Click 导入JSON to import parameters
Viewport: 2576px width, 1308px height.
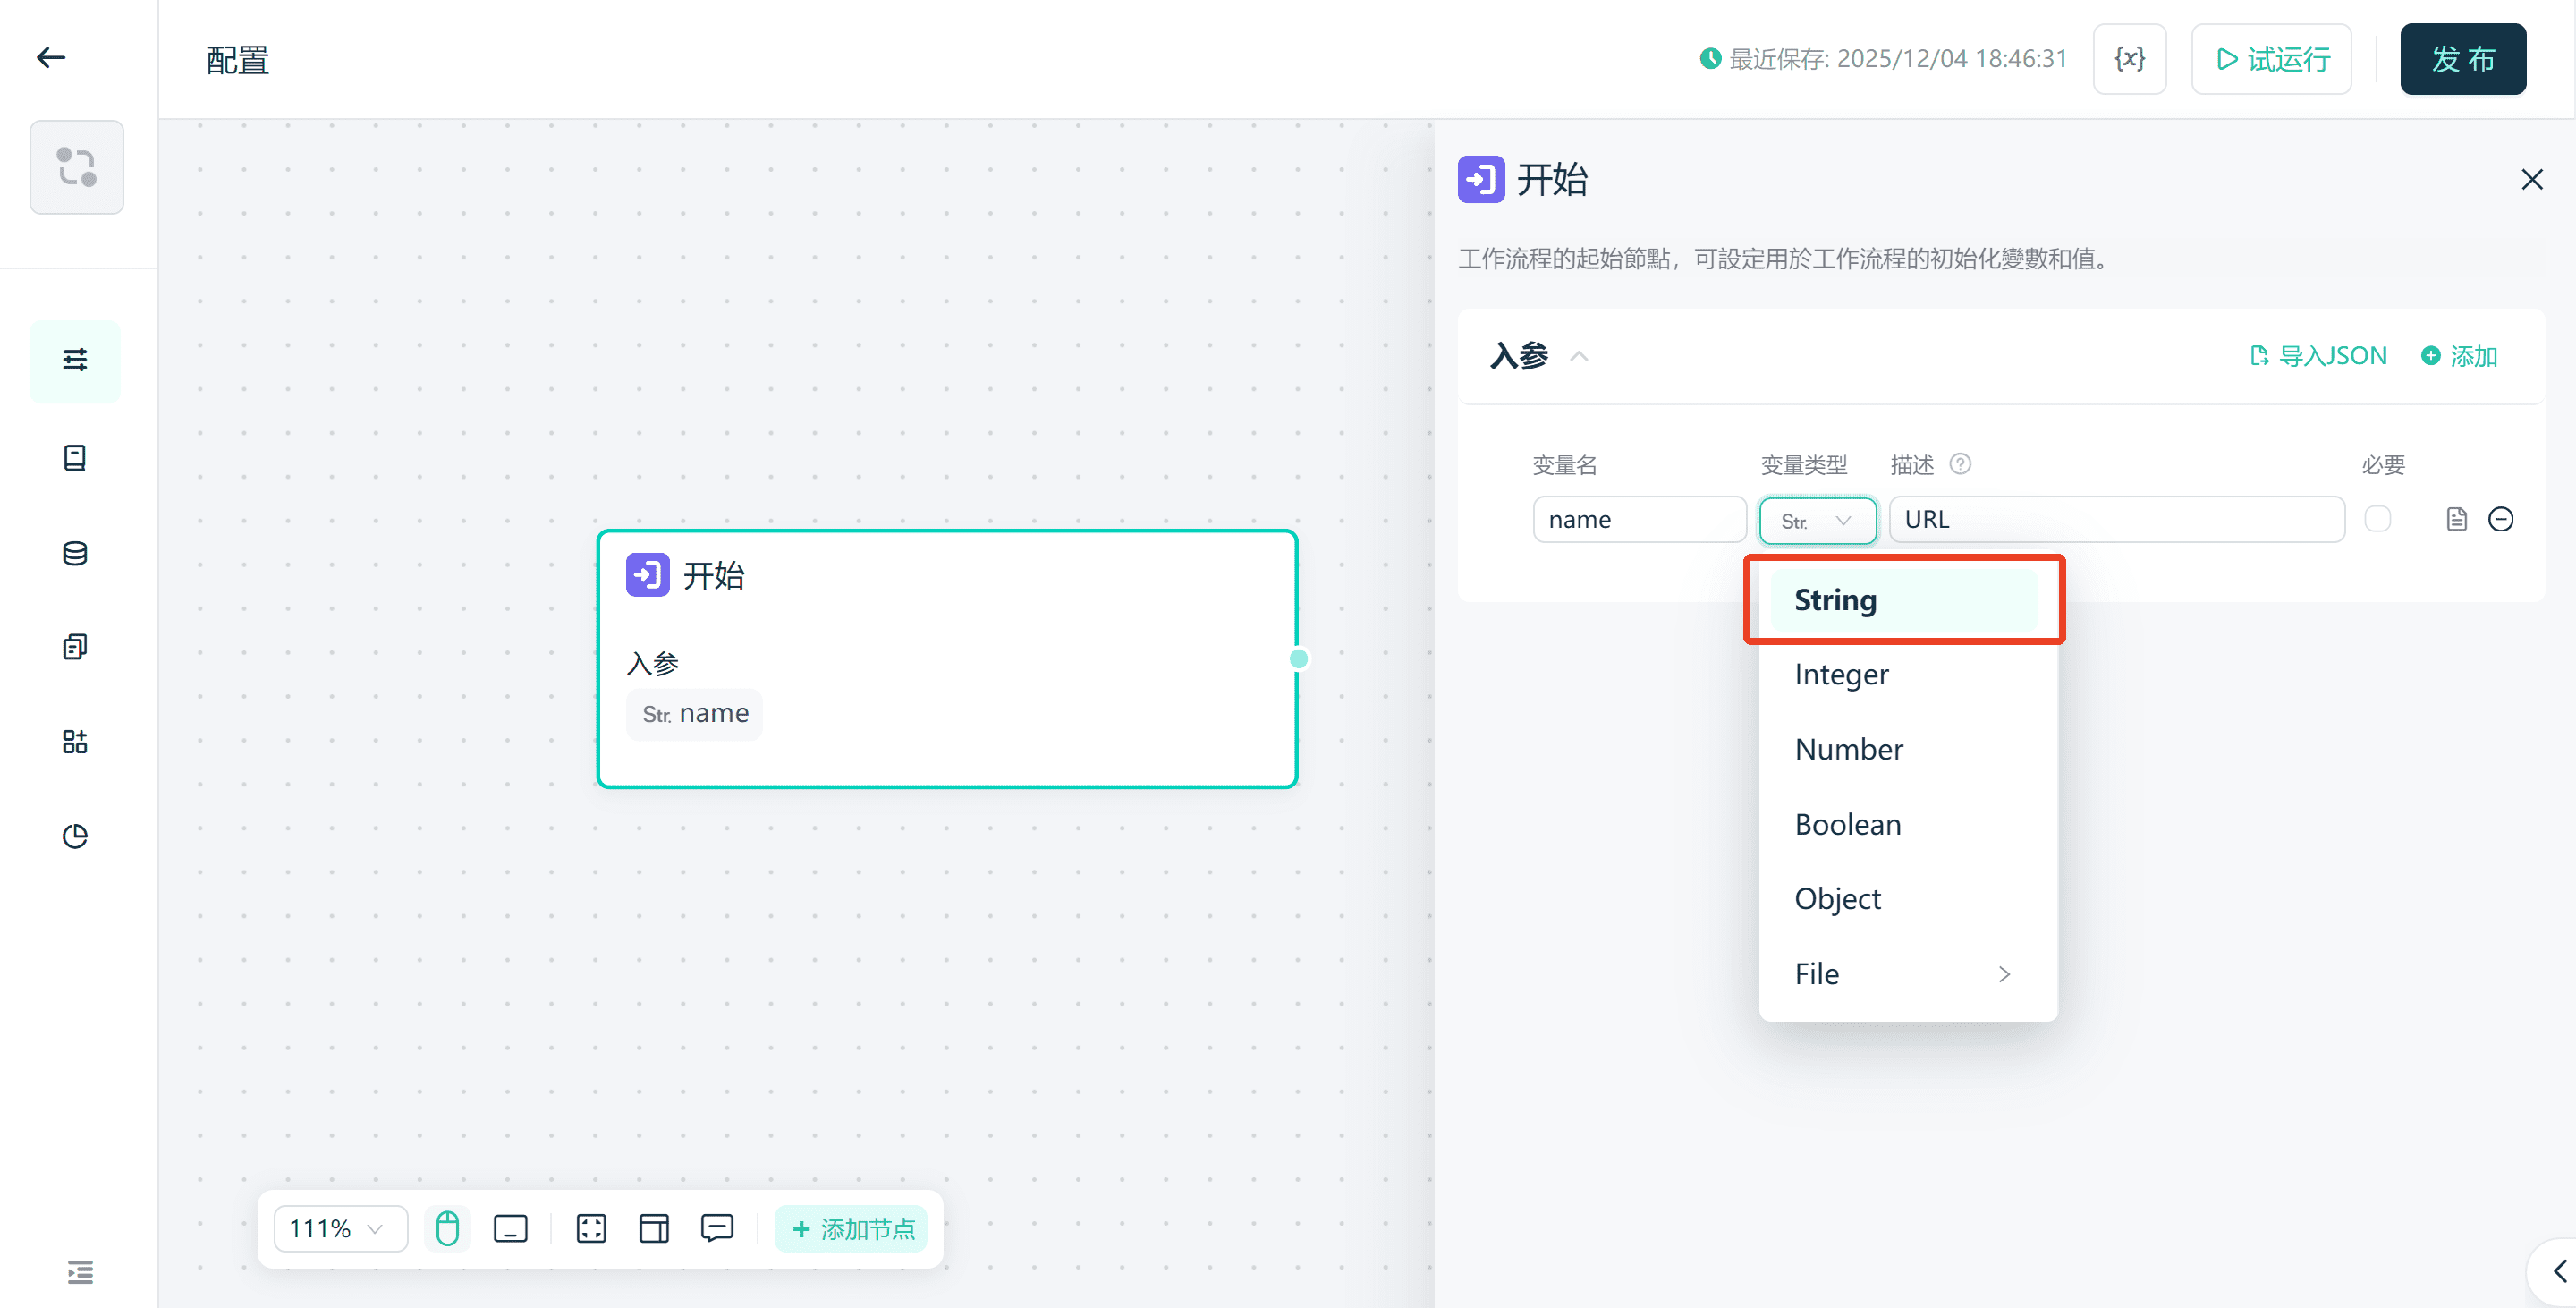click(x=2318, y=355)
